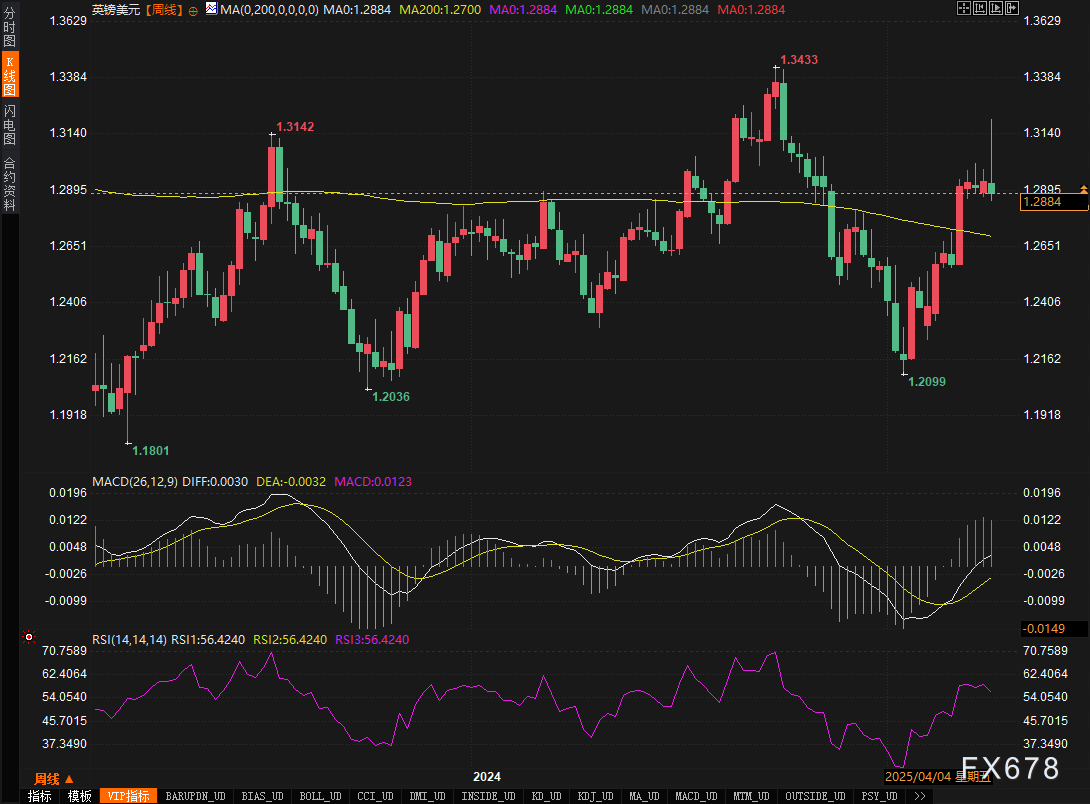Switch to 闪电图 view in sidebar
Image resolution: width=1090 pixels, height=804 pixels.
pos(9,125)
